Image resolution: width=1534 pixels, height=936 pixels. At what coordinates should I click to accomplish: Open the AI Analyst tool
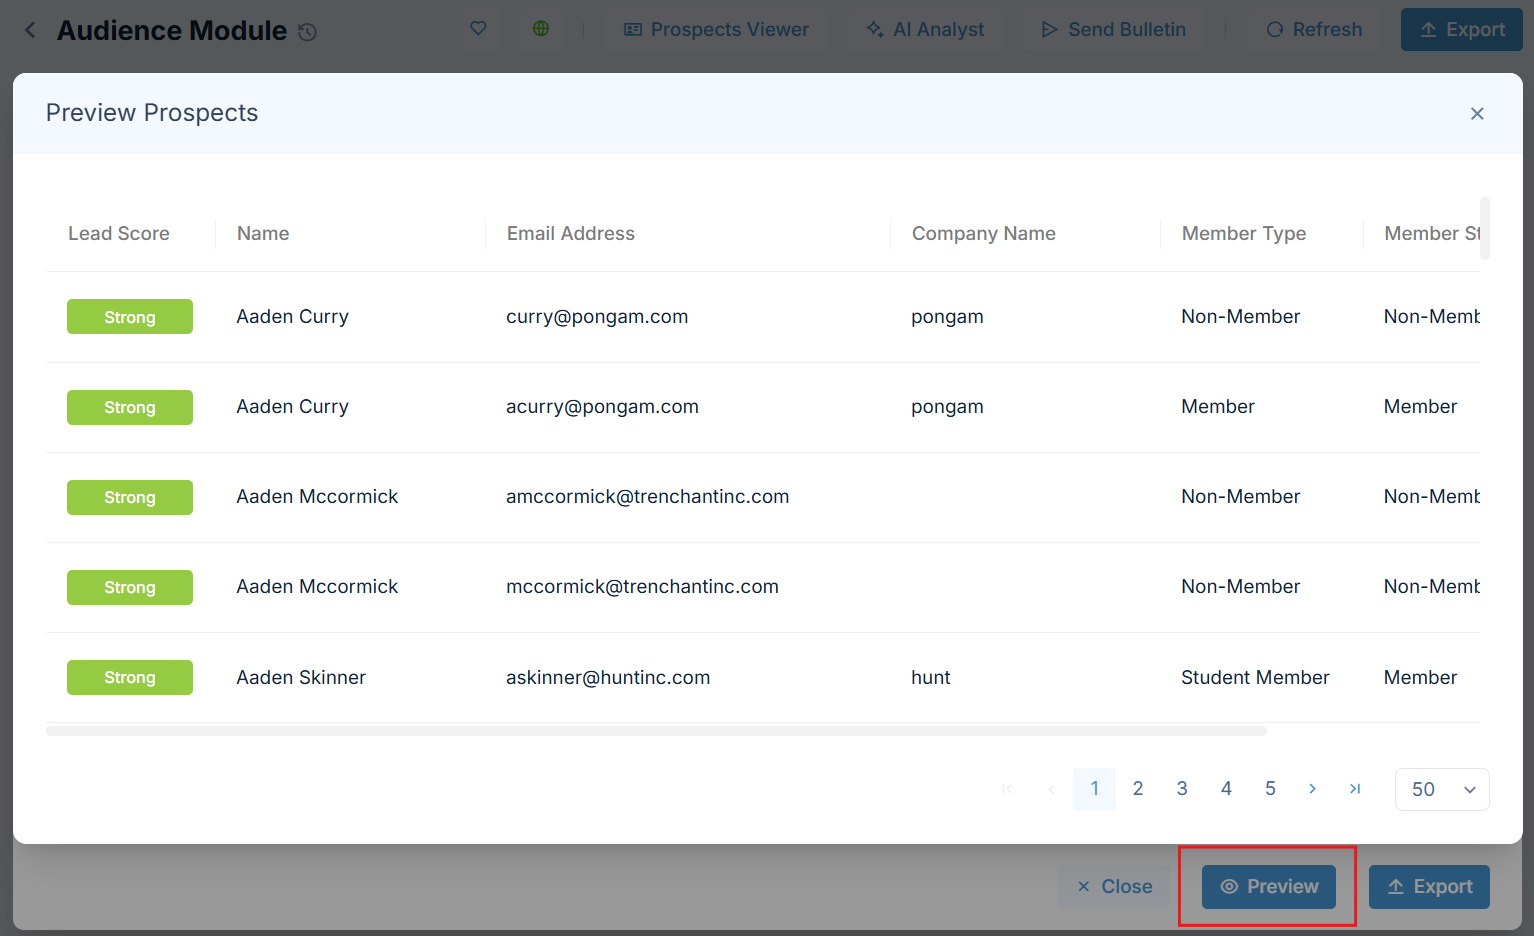click(925, 30)
